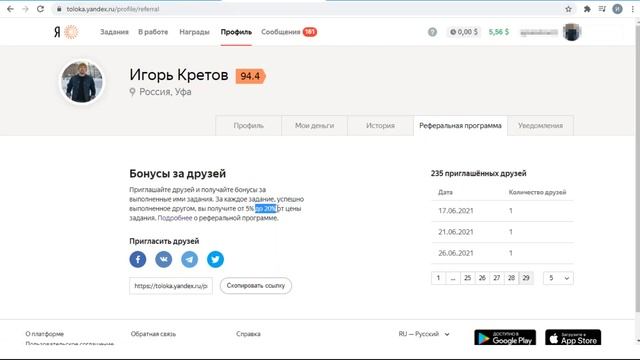Open the Chrome profile avatar
The height and width of the screenshot is (360, 640).
coord(617,9)
